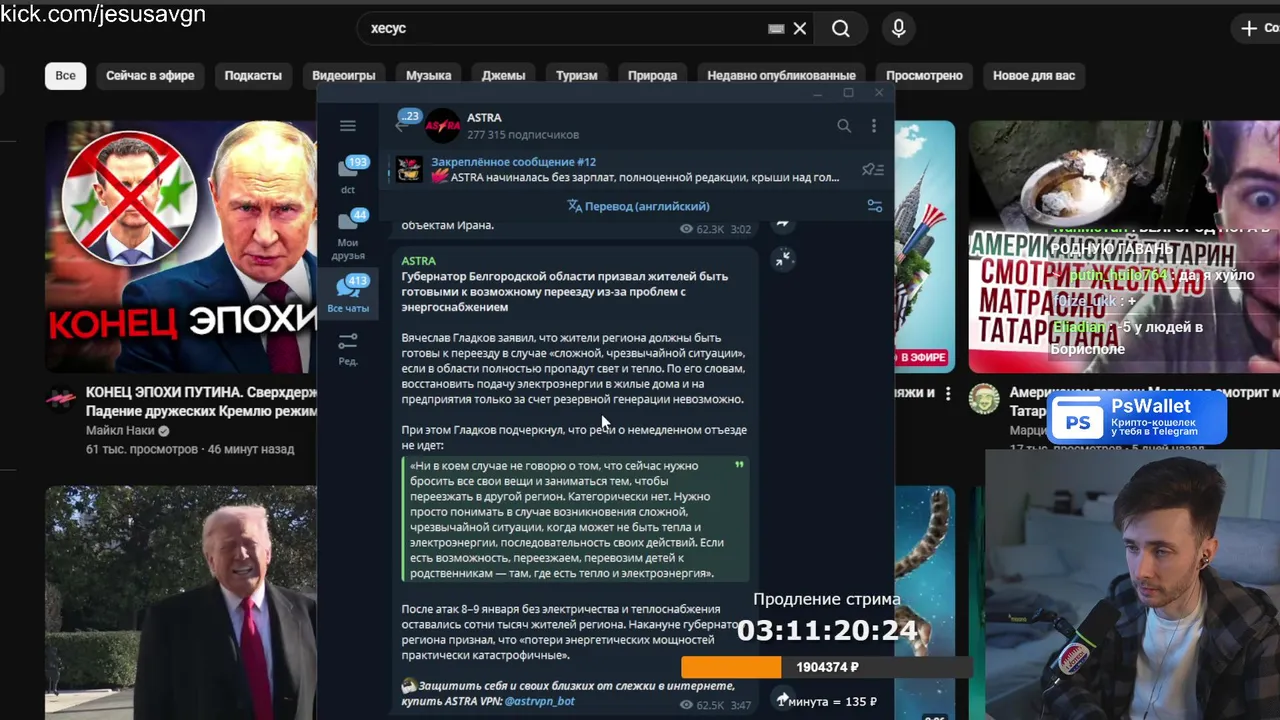Screen dimensions: 1280x720
Task: Click PsWallet advertisement banner
Action: pyautogui.click(x=1137, y=417)
